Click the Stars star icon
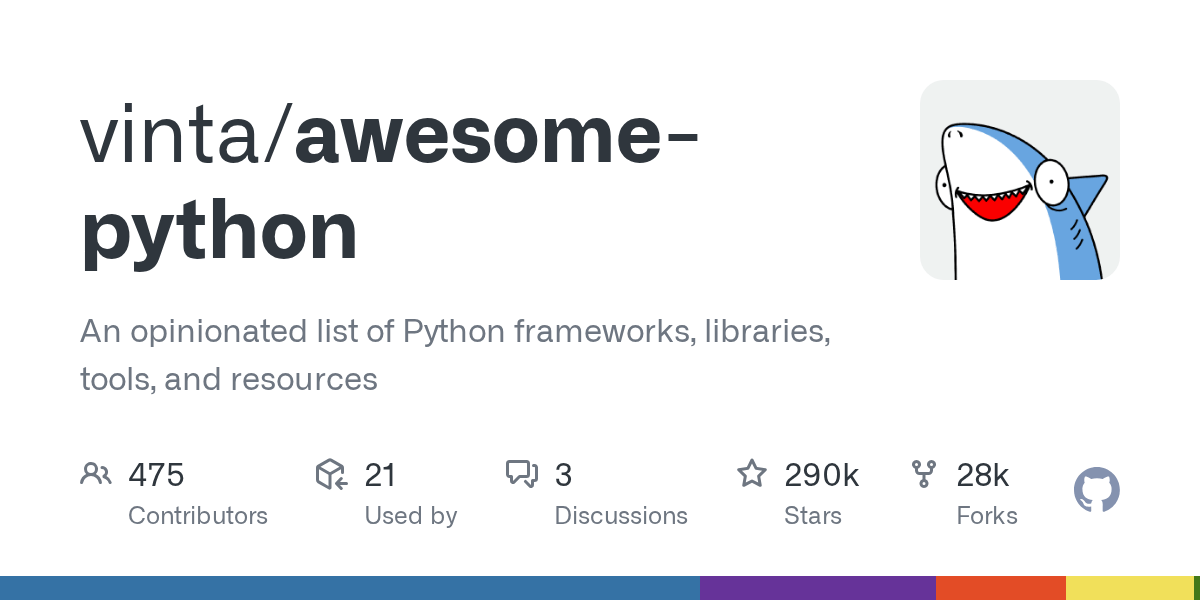 [x=752, y=474]
